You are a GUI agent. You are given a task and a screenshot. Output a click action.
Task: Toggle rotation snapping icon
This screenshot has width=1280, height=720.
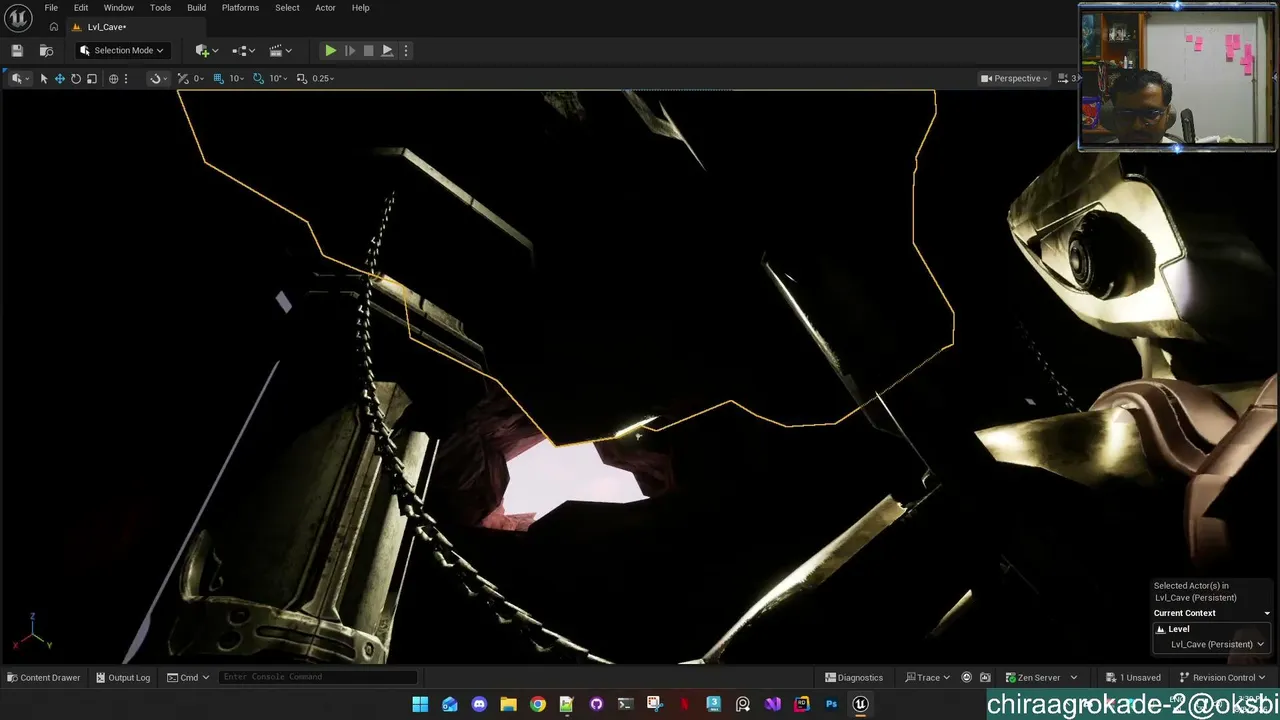259,78
